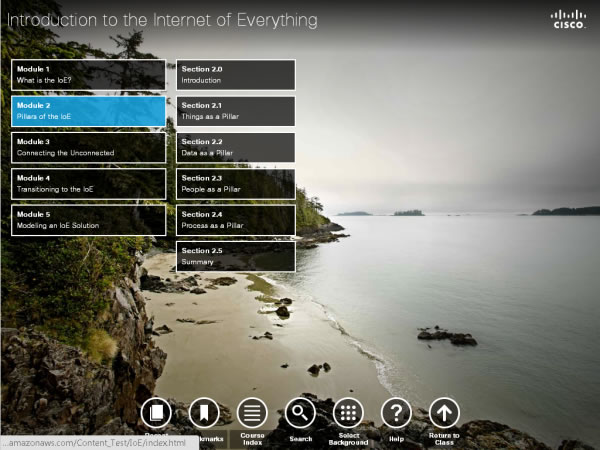Screen dimensions: 600x450
Task: Select Module 1 What is the IoE?
Action: pyautogui.click(x=89, y=75)
